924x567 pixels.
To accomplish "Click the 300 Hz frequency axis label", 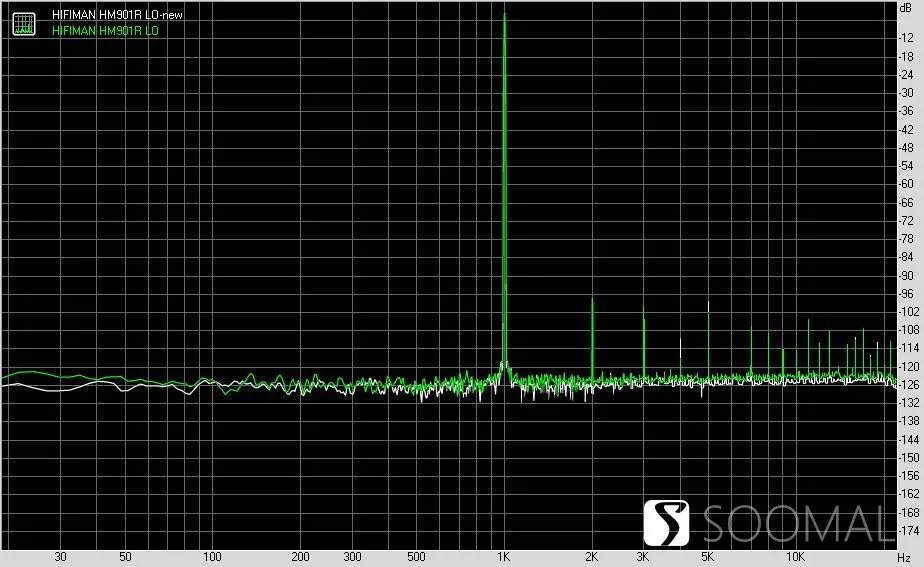I will pyautogui.click(x=352, y=556).
